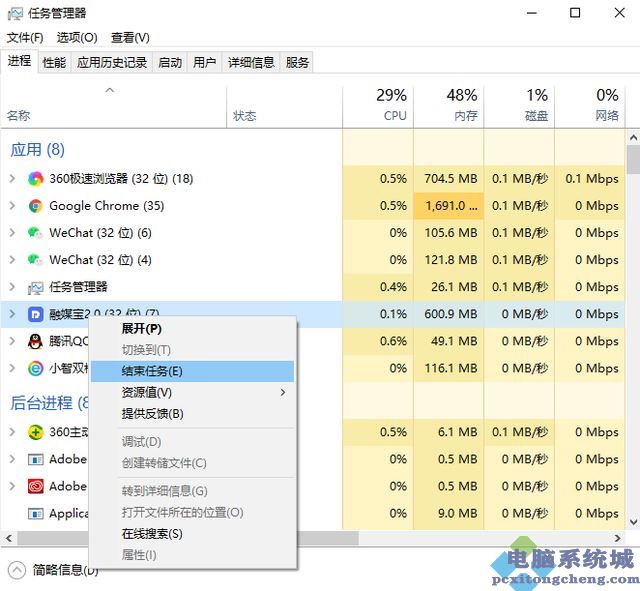Open the 选项(O) menu
Image resolution: width=640 pixels, height=591 pixels.
(77, 38)
